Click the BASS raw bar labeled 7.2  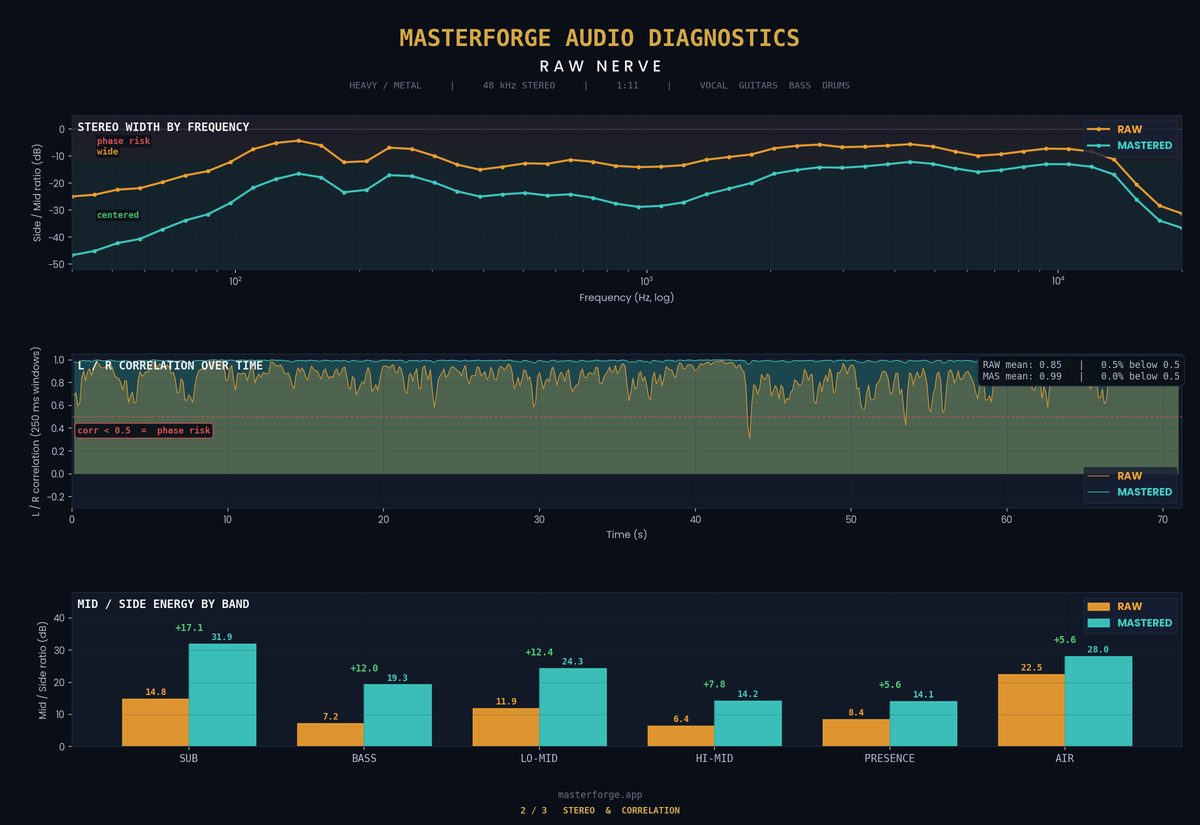click(330, 734)
